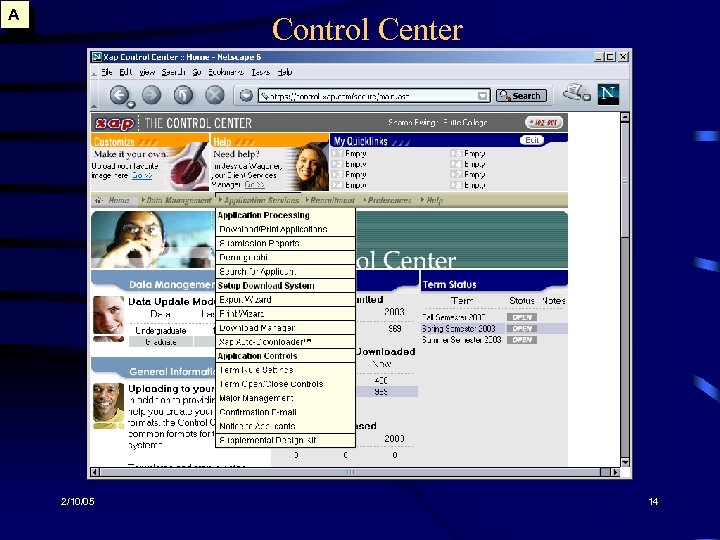Select Submission Reports menu entry
This screenshot has height=540, width=720.
tap(285, 243)
